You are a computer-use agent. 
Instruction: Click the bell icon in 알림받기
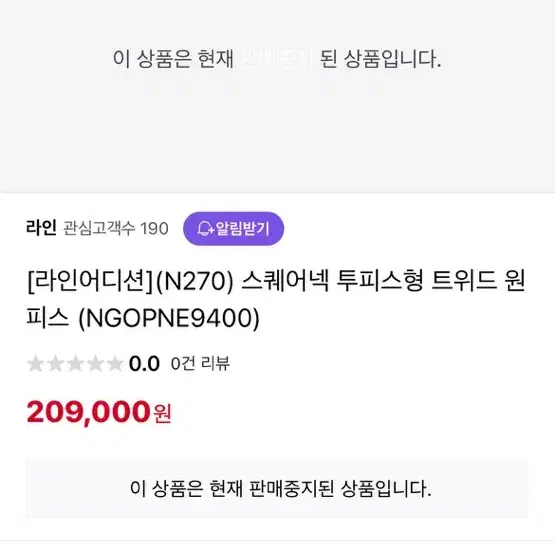[205, 229]
